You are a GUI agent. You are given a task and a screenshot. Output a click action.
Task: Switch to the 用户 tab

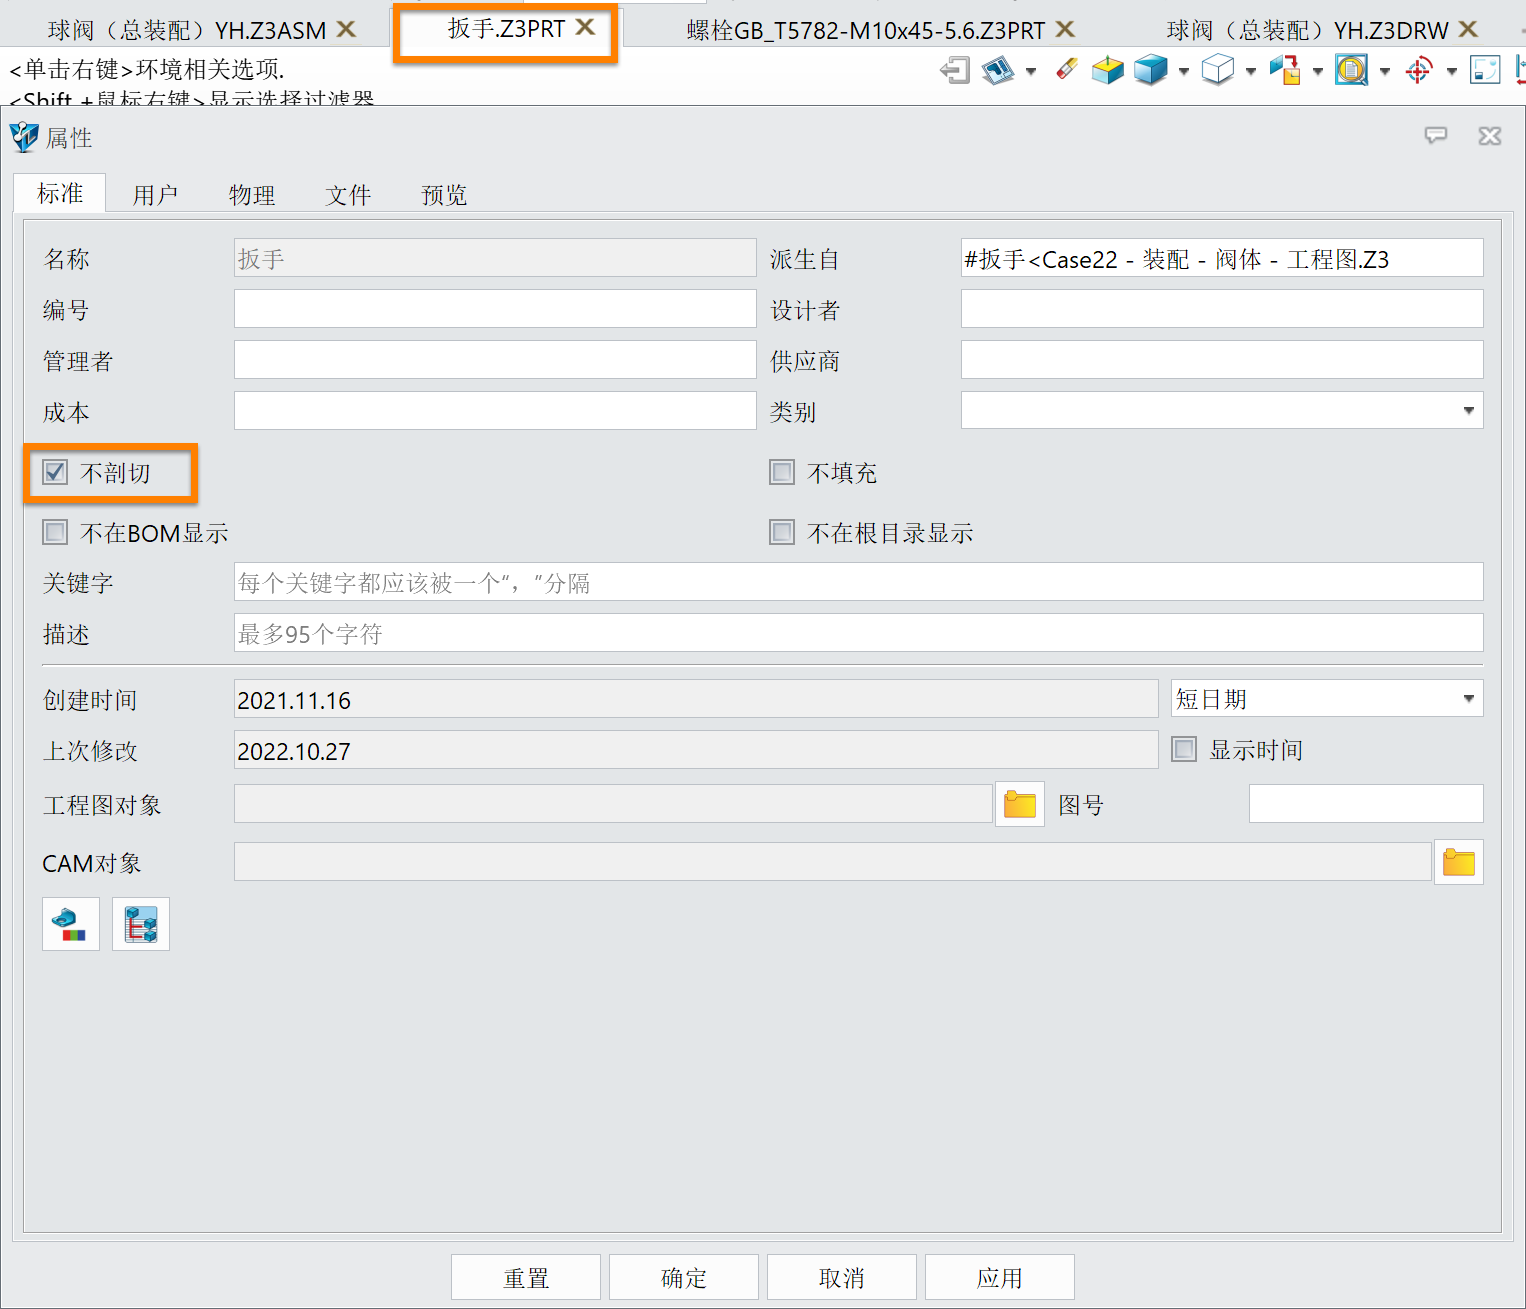[156, 195]
